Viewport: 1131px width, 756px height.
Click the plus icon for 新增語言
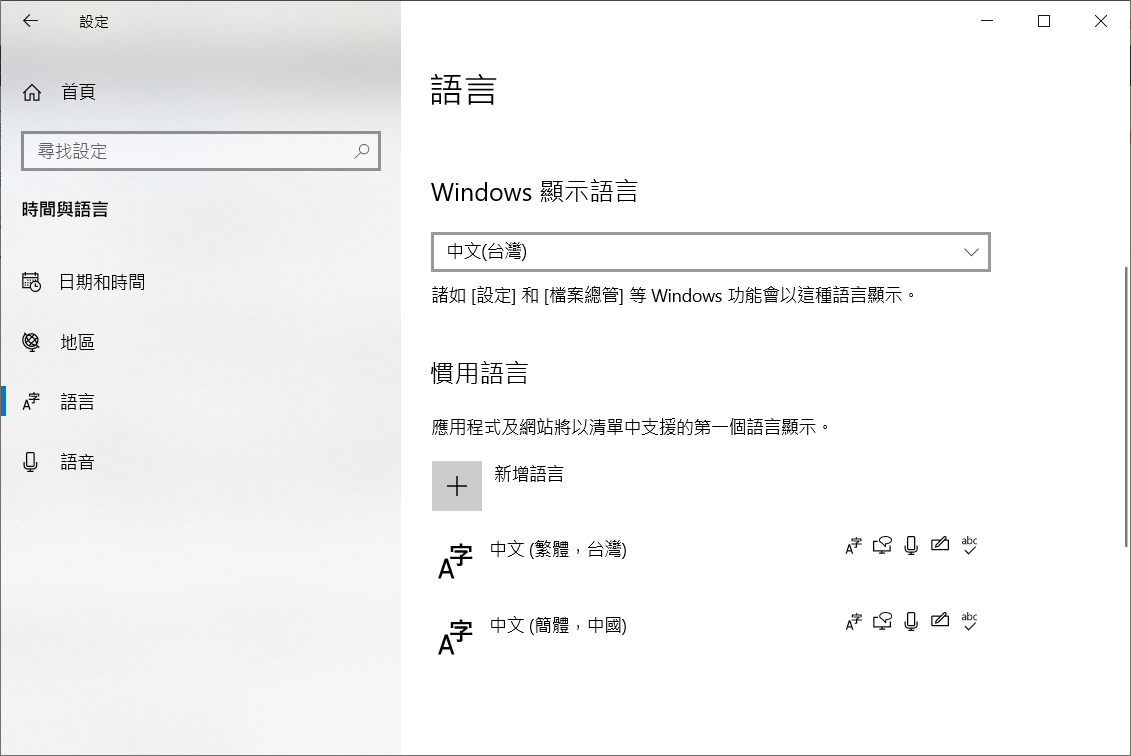coord(457,486)
